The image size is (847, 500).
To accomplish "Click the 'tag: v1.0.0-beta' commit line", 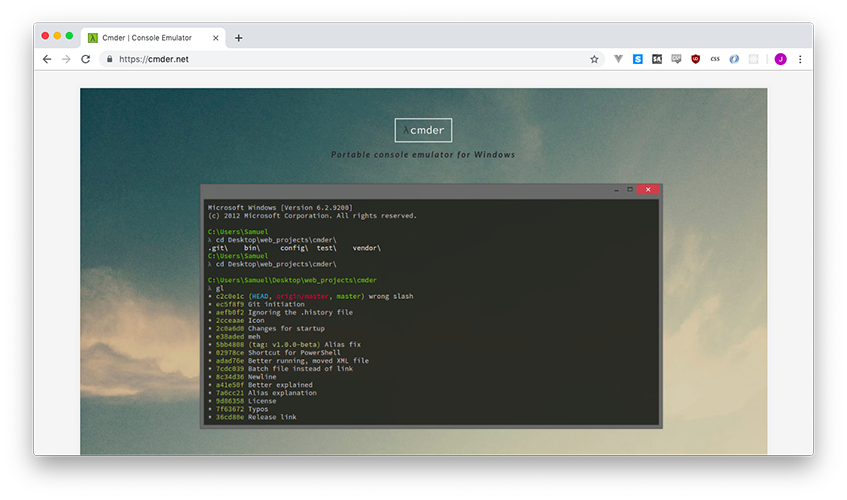I will point(285,344).
